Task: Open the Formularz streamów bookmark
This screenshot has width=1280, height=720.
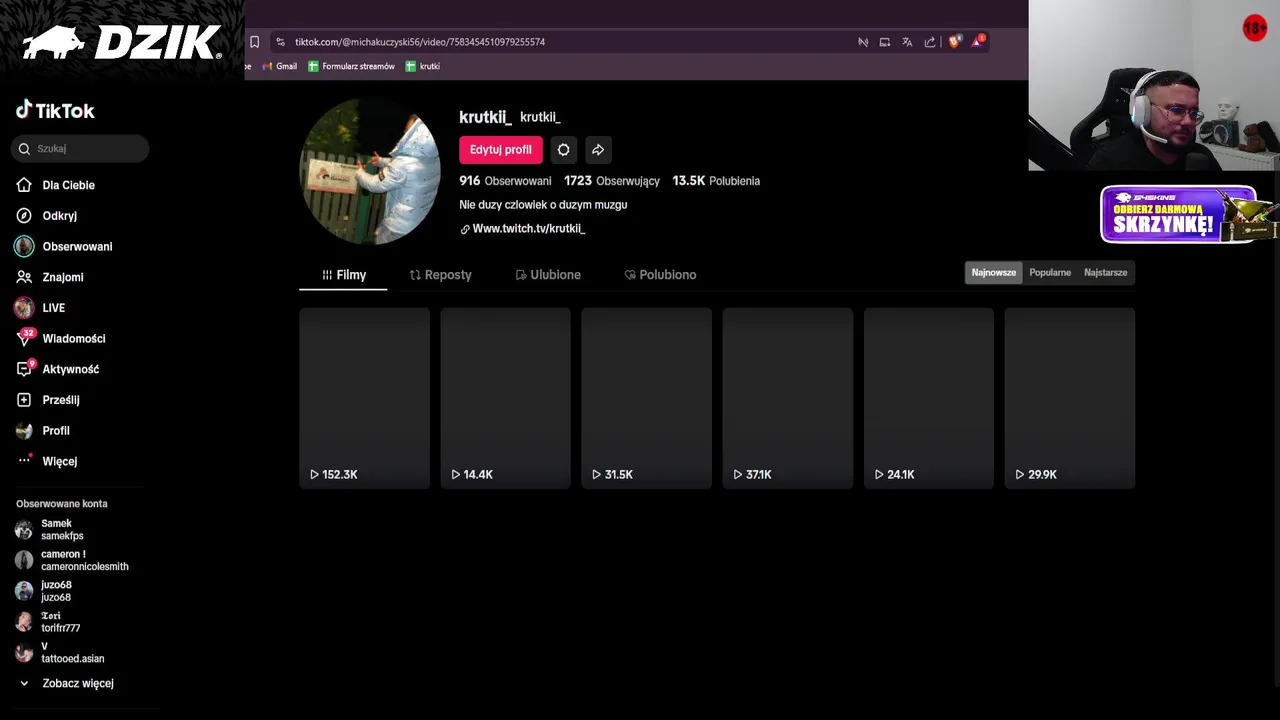Action: pos(351,66)
